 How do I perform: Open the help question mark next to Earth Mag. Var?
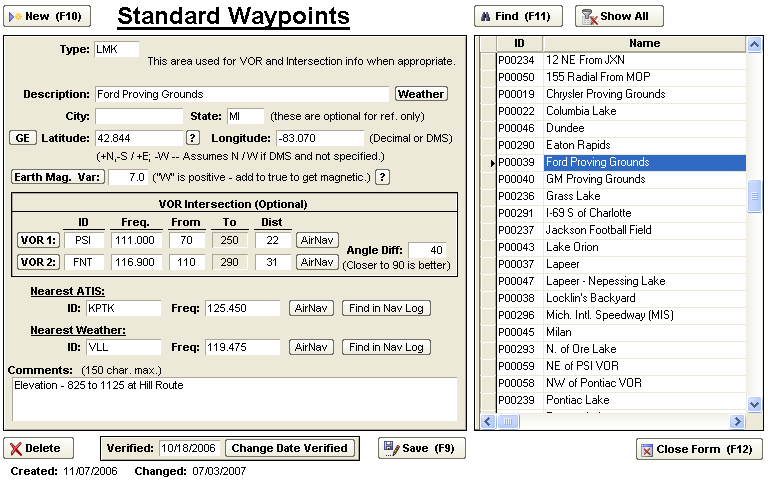click(383, 177)
